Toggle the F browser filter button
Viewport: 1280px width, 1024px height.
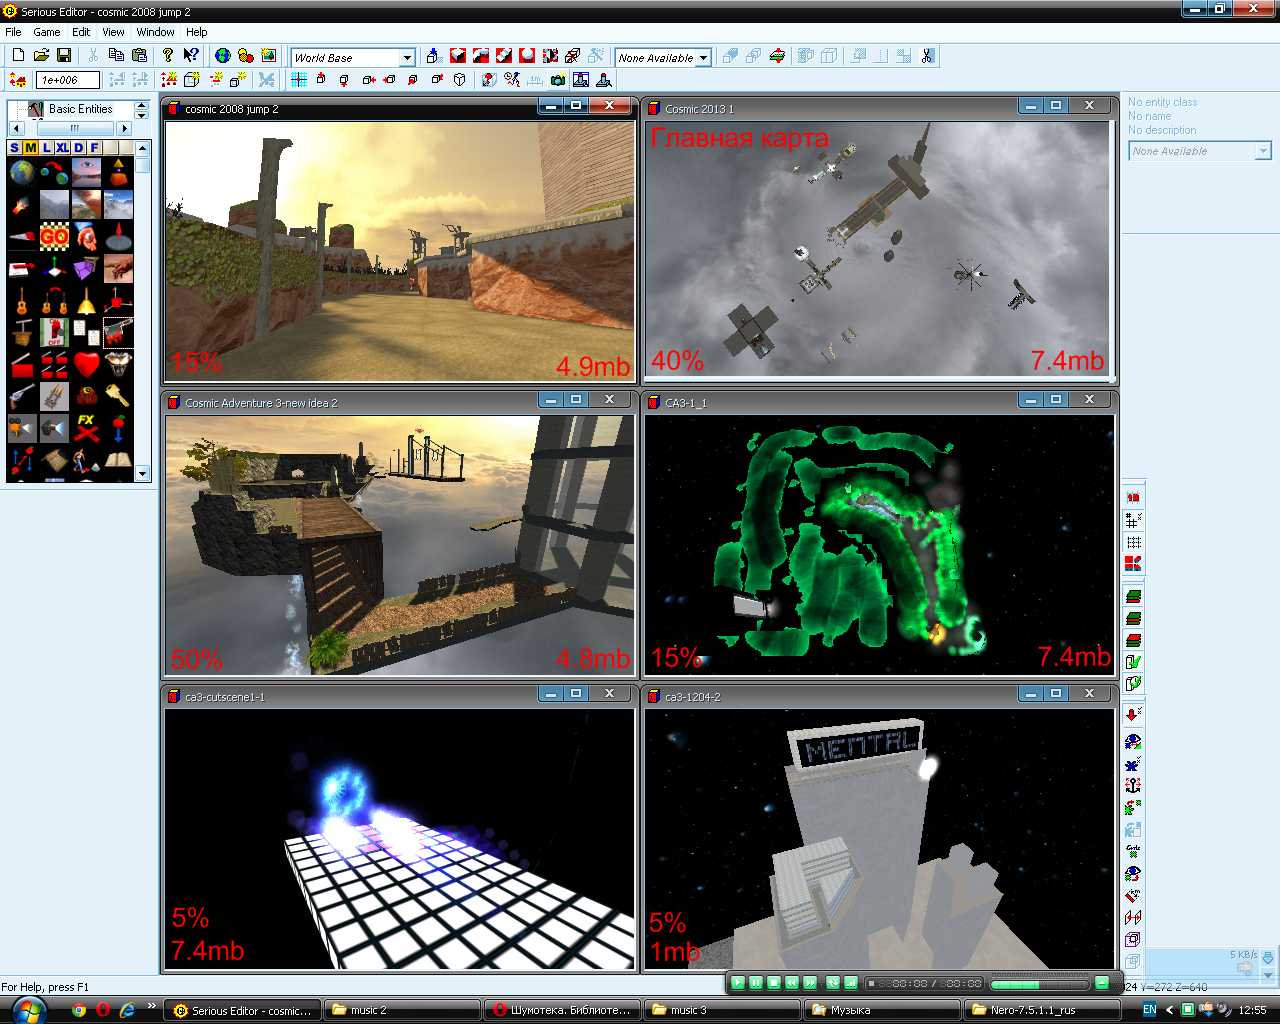point(94,148)
